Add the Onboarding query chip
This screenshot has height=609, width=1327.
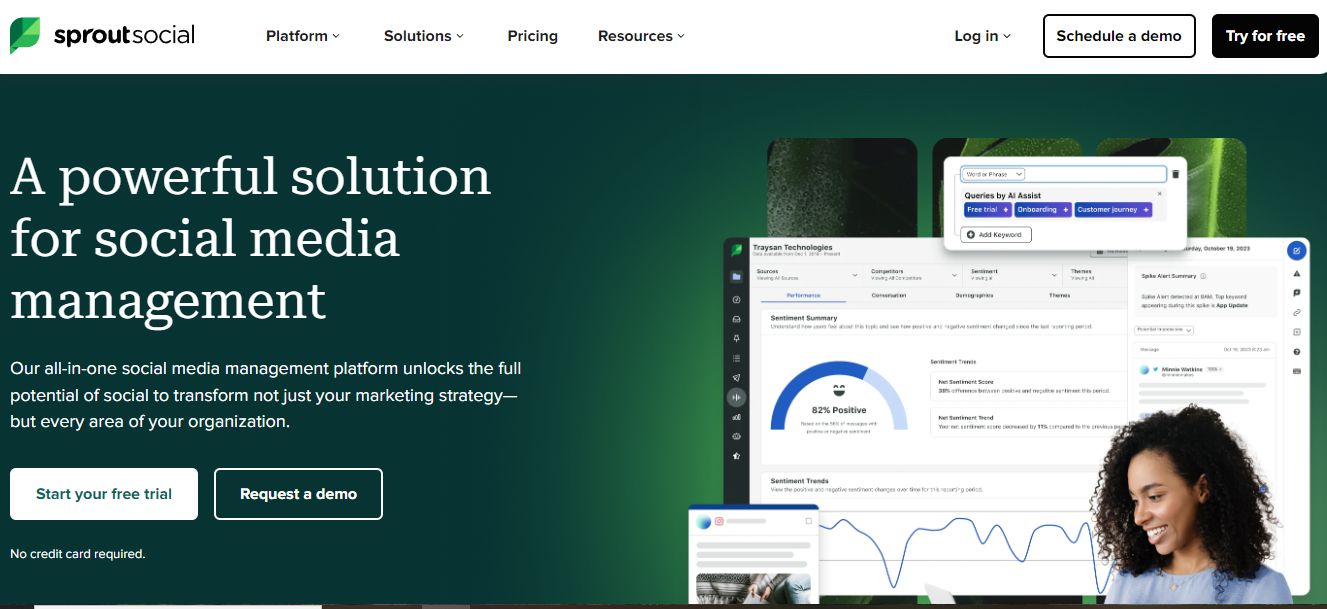[x=1043, y=210]
